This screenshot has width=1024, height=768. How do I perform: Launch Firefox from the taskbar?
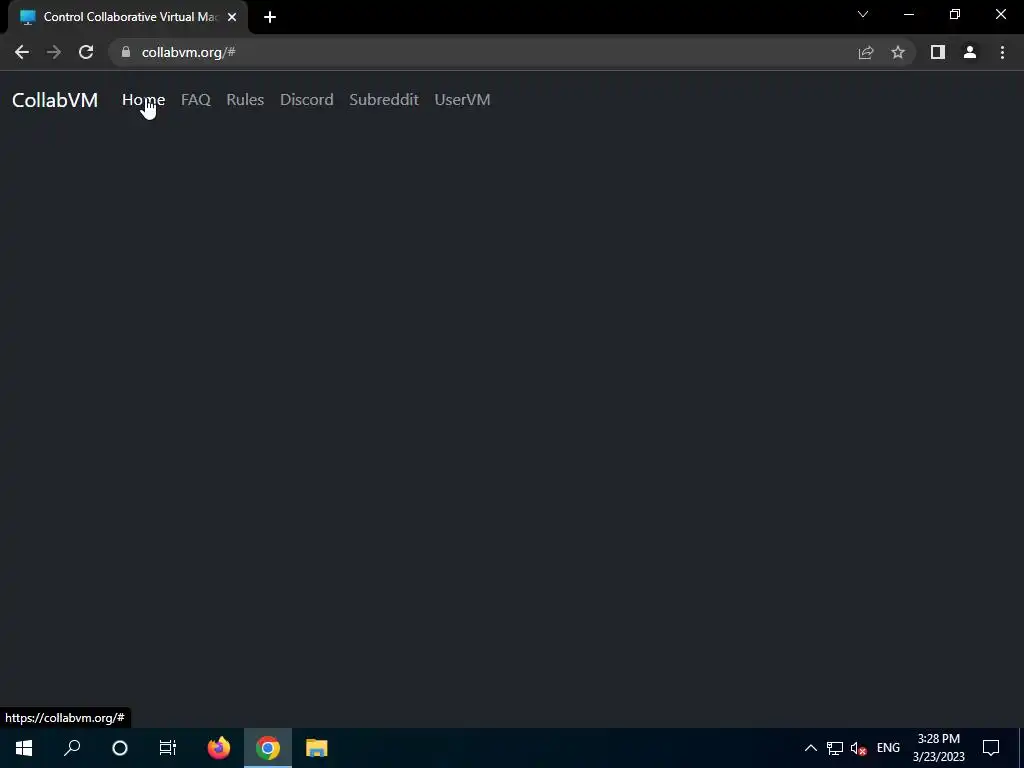(219, 748)
